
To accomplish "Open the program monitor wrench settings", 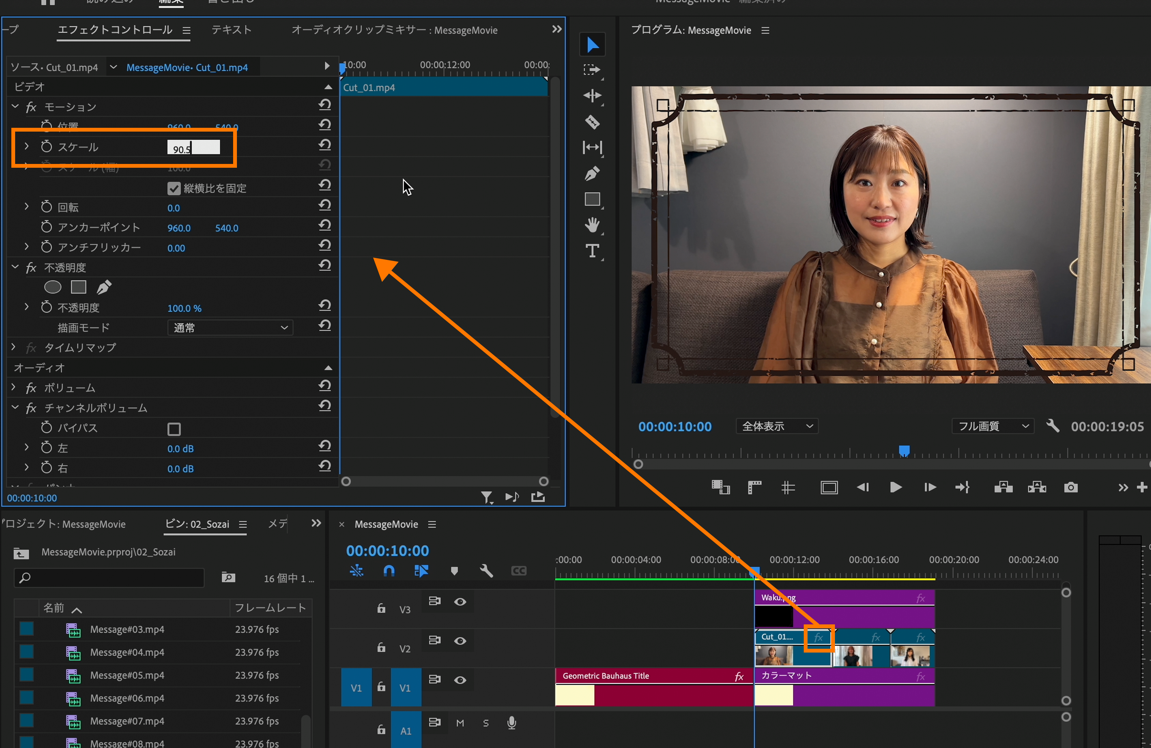I will (x=1053, y=426).
